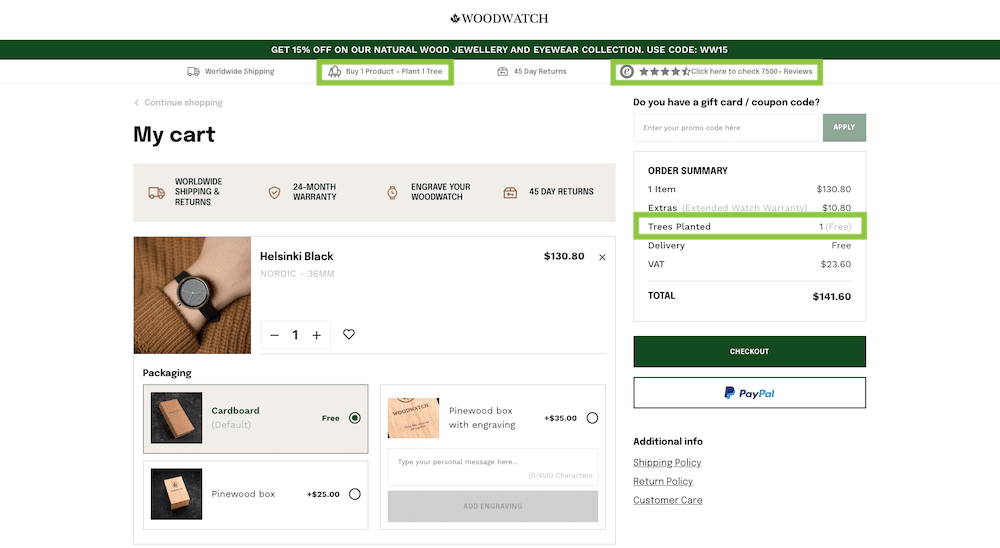Click the Worldwide Shipping truck icon
This screenshot has height=548, width=1000.
pyautogui.click(x=193, y=71)
